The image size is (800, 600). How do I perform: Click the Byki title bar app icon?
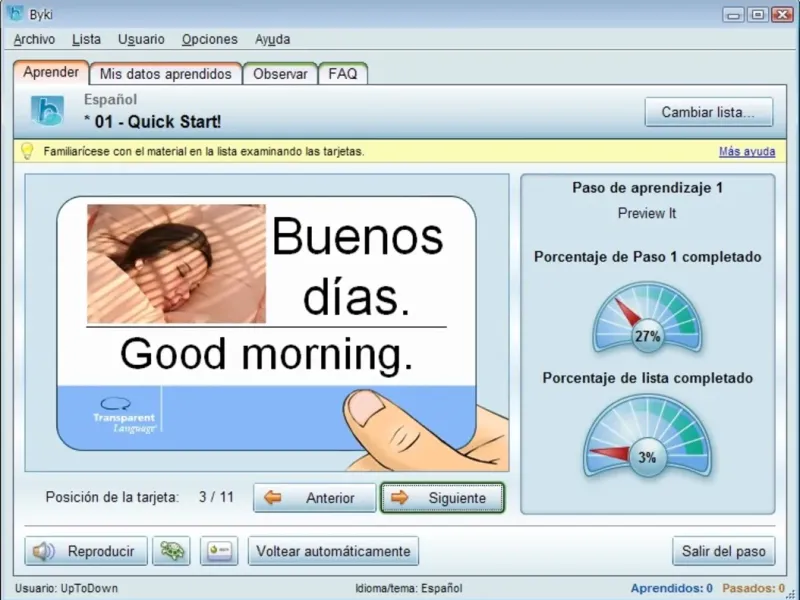[x=15, y=13]
